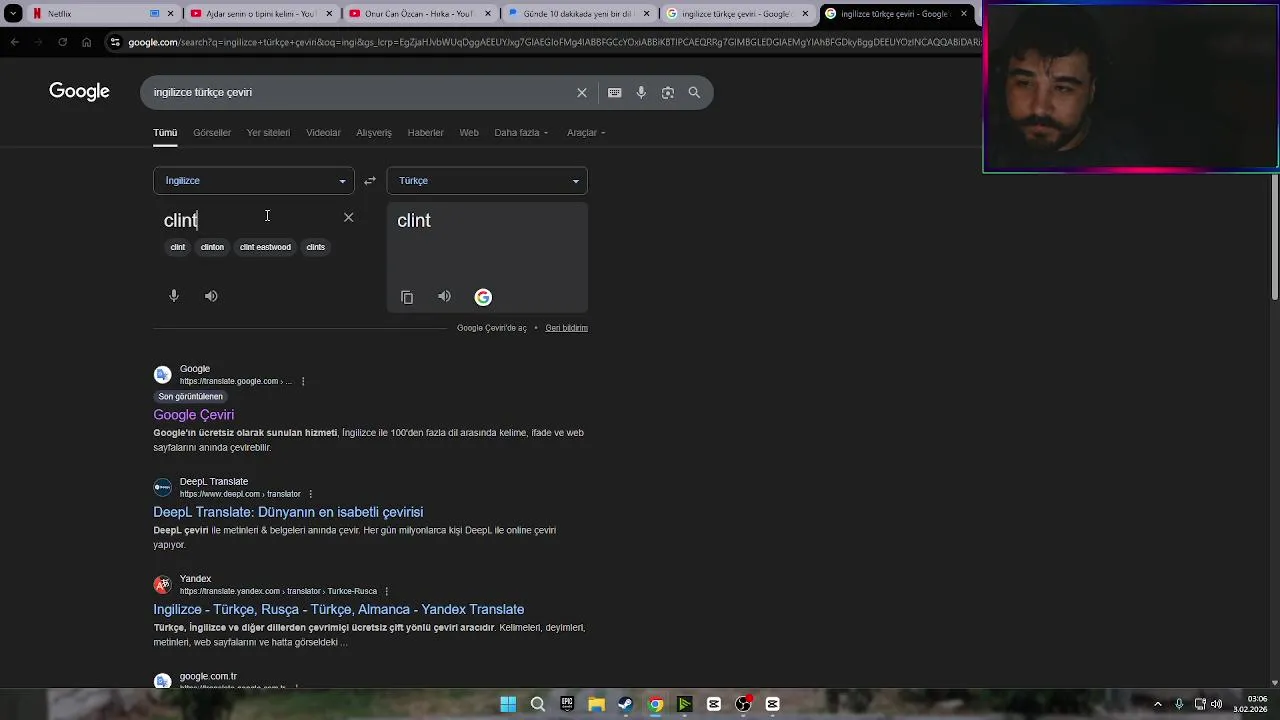This screenshot has width=1280, height=720.
Task: Click the browser address bar URL
Action: coord(553,42)
